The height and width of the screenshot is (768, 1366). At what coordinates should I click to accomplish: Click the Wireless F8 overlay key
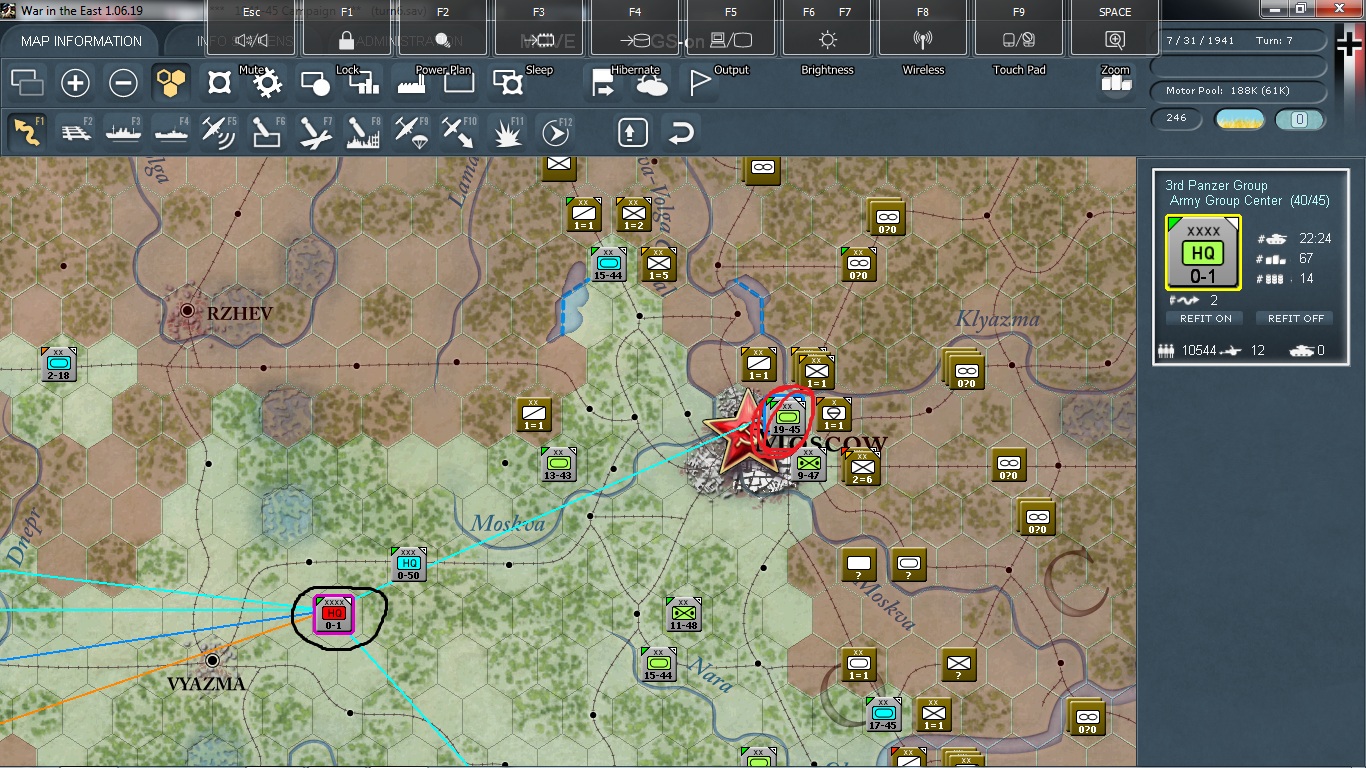tap(923, 28)
